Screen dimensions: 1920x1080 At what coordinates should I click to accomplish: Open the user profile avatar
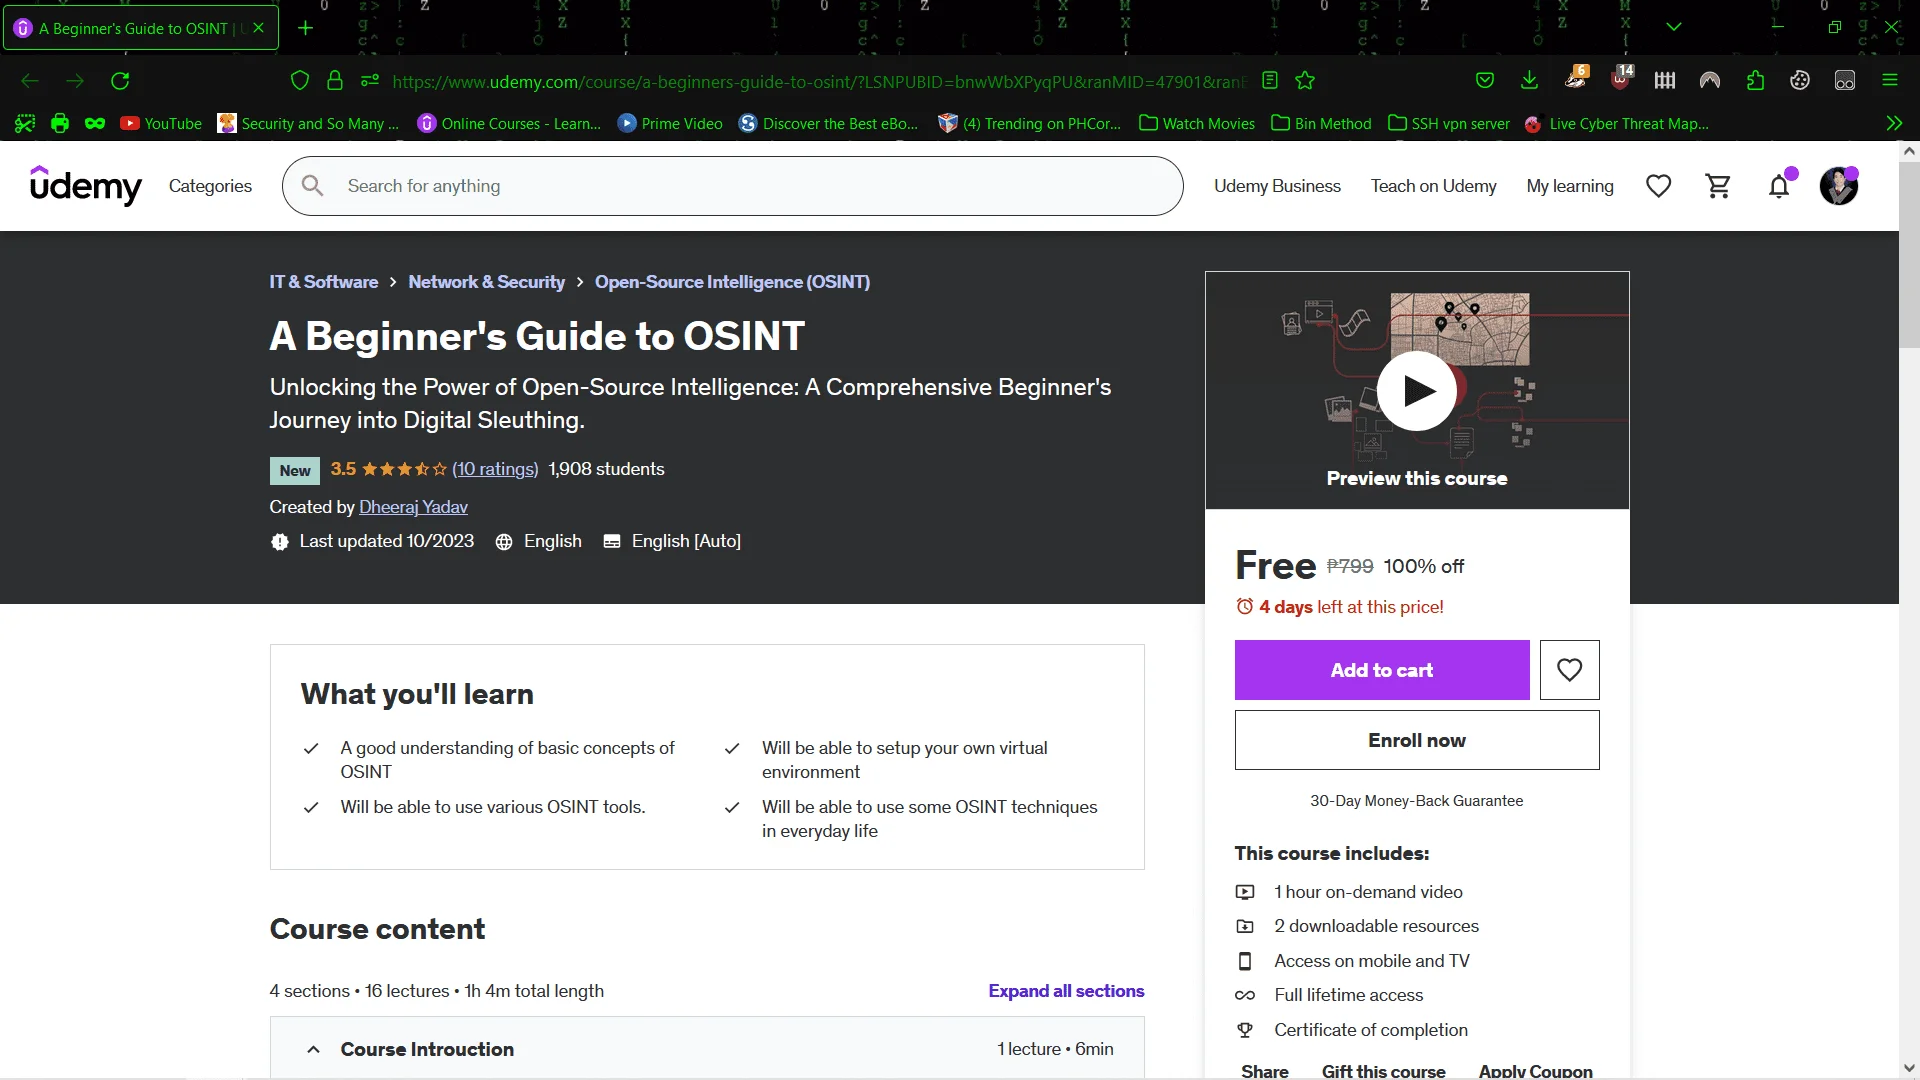1839,186
